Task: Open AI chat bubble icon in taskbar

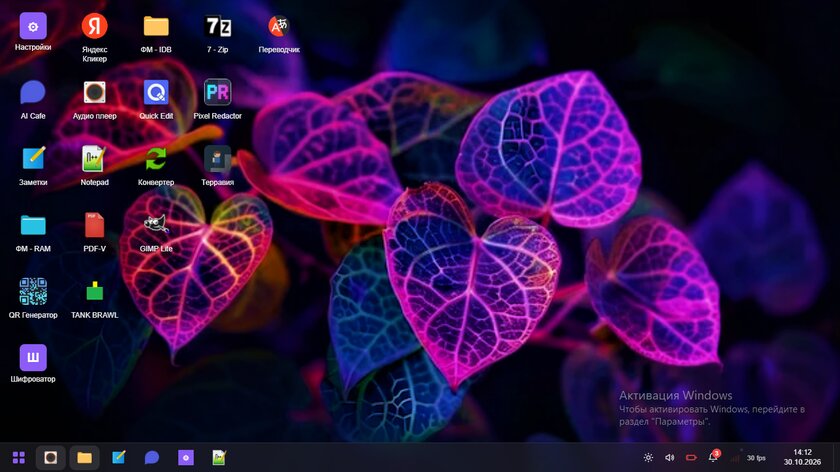Action: tap(152, 458)
